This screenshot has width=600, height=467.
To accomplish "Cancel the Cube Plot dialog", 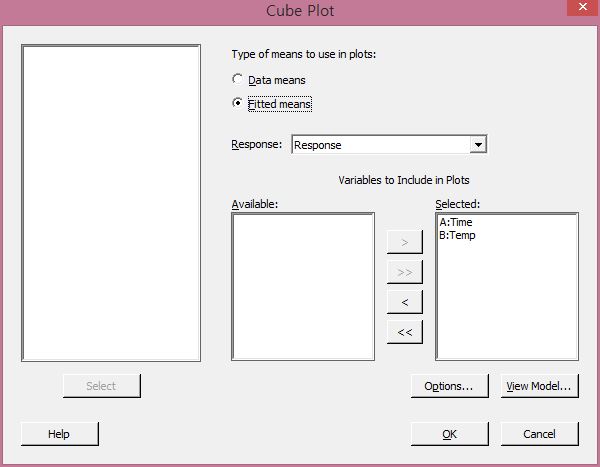I will click(x=540, y=434).
